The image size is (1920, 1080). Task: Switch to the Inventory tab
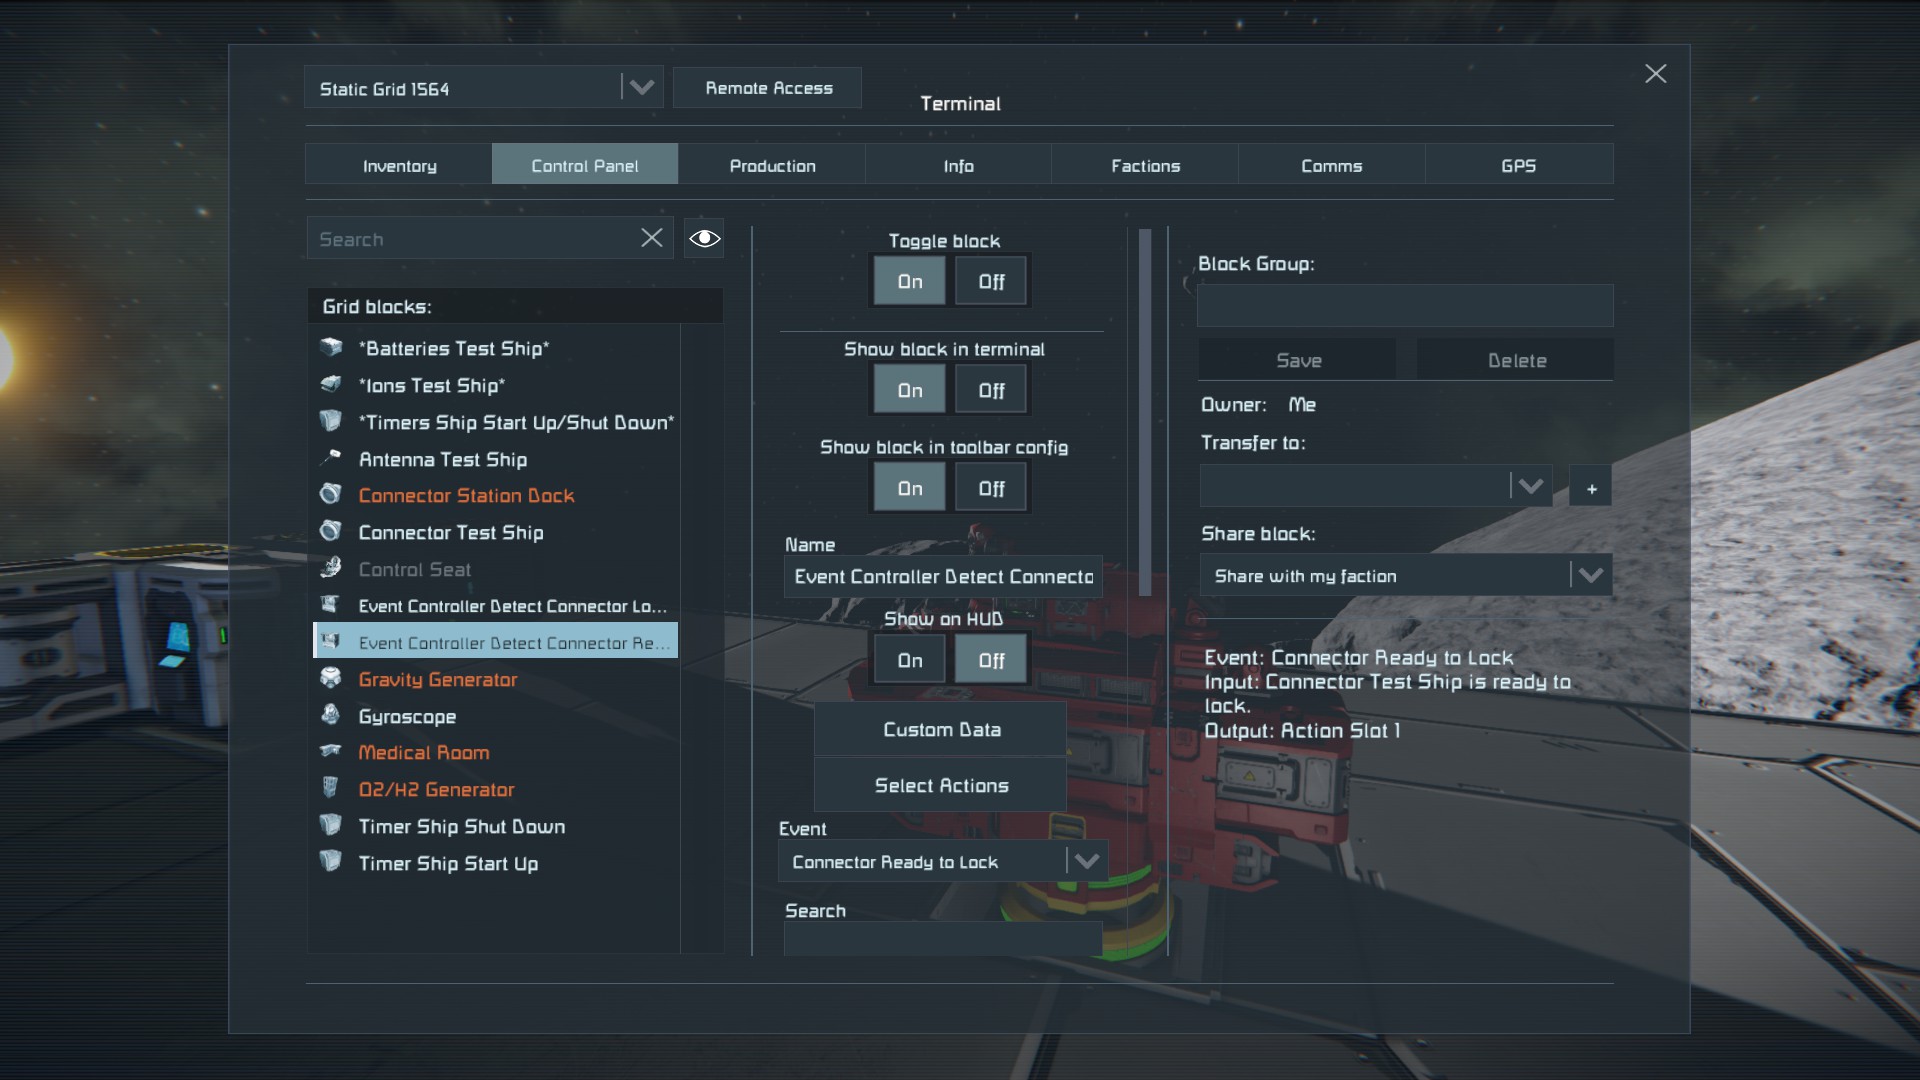pyautogui.click(x=399, y=165)
